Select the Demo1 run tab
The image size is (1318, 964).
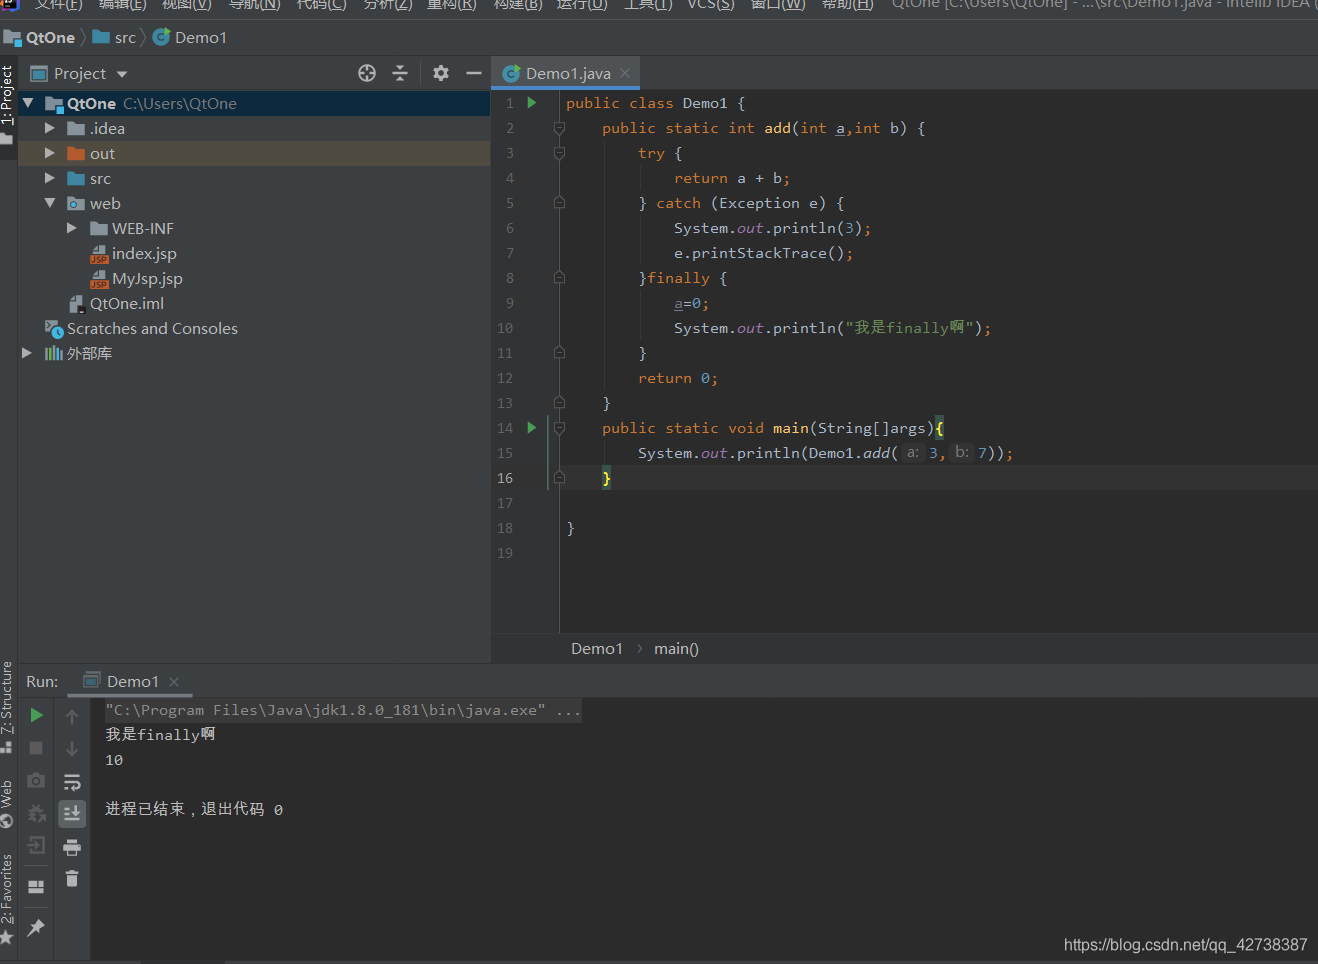[132, 681]
